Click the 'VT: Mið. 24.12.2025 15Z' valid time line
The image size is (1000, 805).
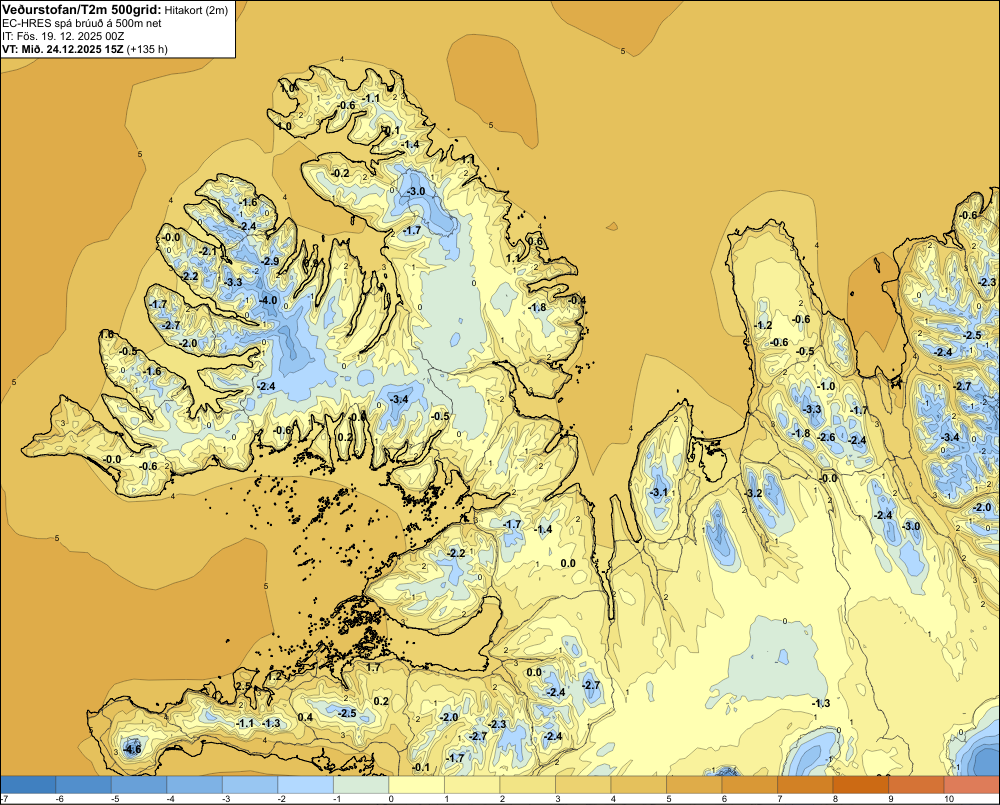coord(62,49)
